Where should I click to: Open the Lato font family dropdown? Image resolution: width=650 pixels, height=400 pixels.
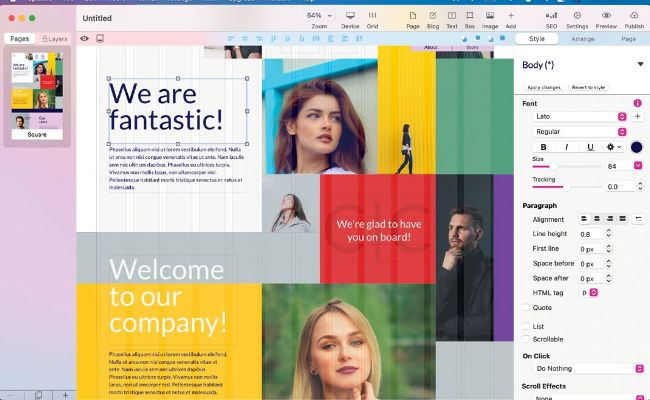[x=578, y=116]
